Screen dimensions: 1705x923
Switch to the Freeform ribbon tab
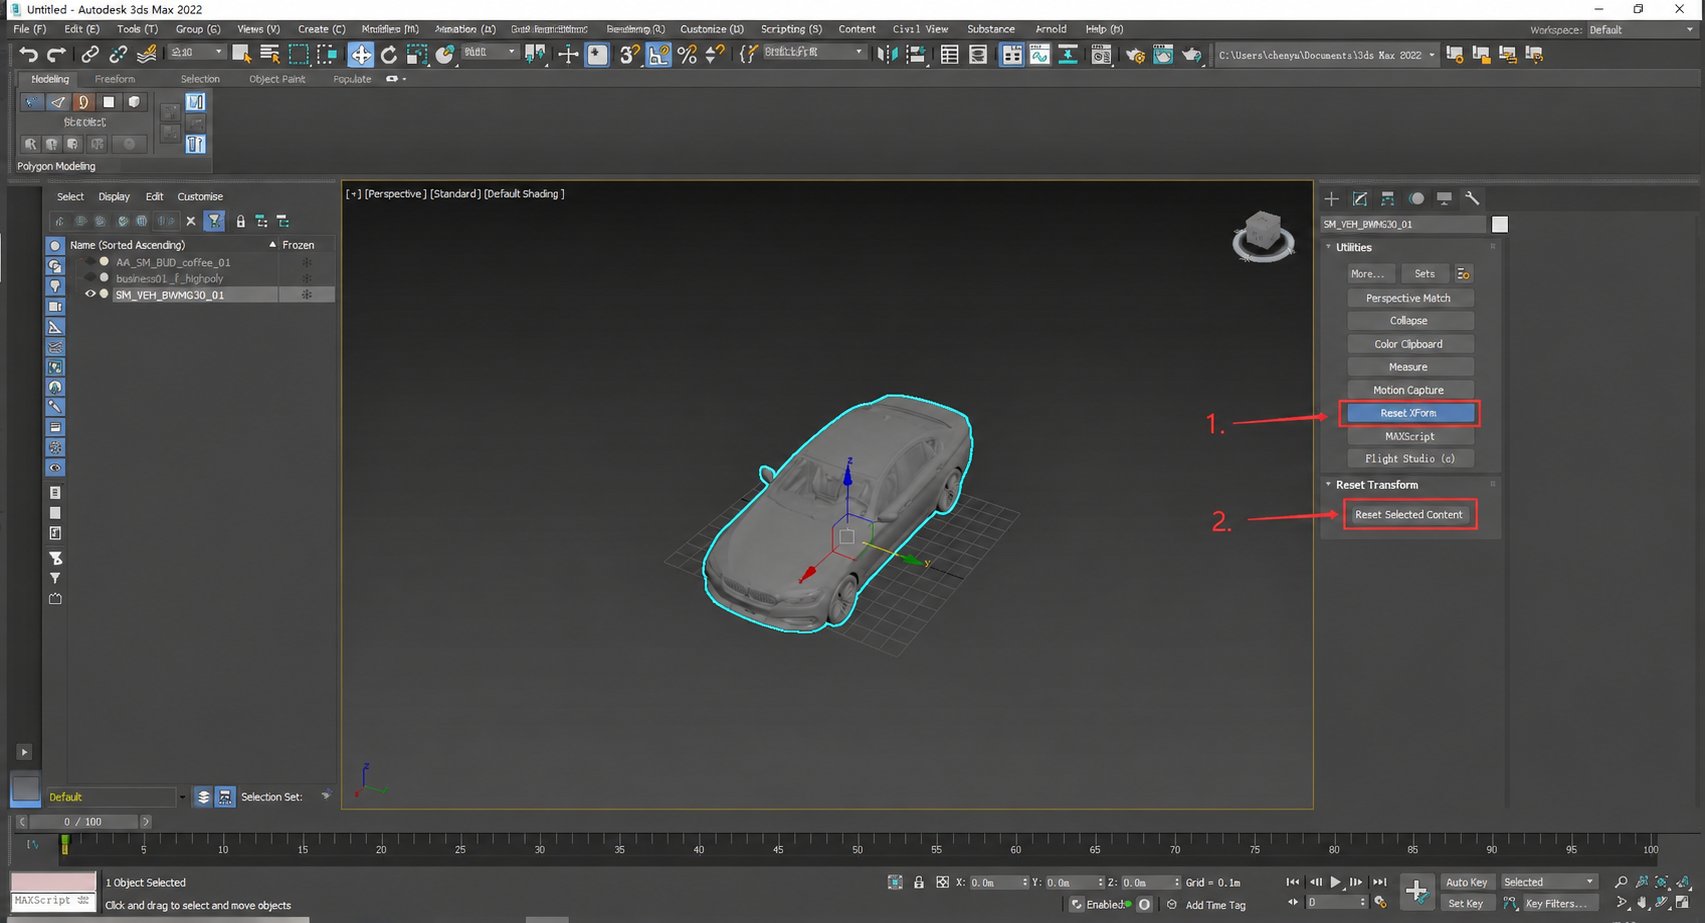point(115,79)
